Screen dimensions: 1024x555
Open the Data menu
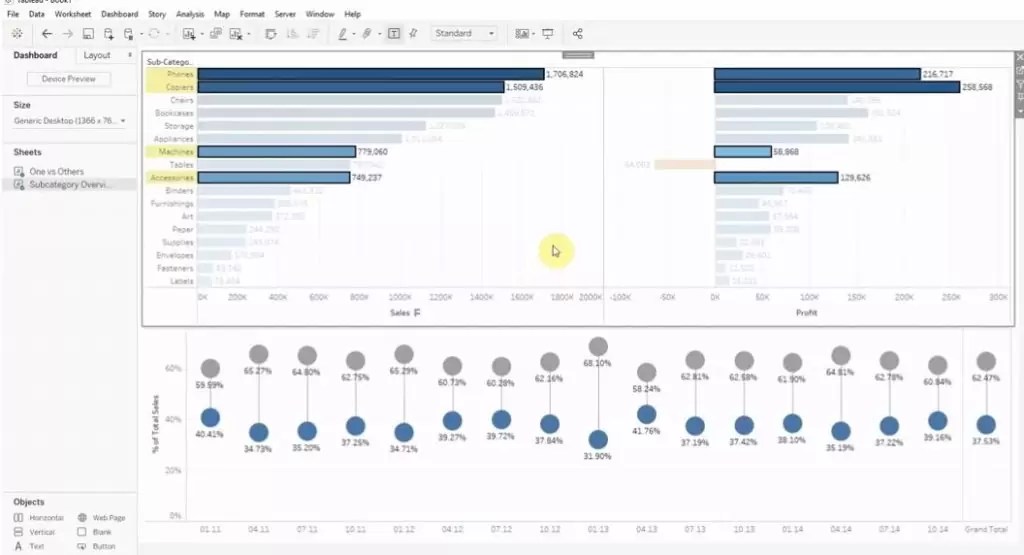tap(37, 14)
